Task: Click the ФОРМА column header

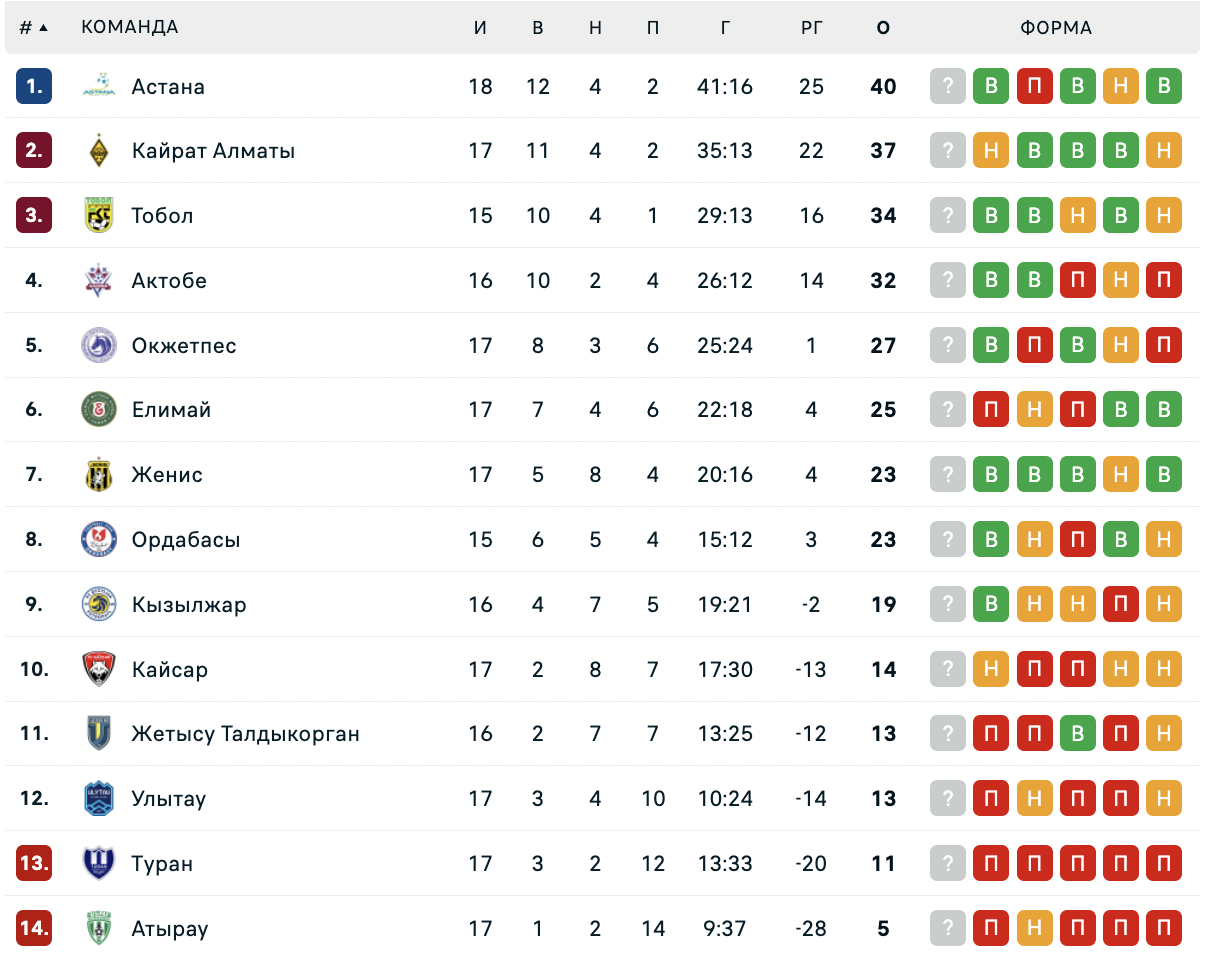Action: pyautogui.click(x=1056, y=28)
